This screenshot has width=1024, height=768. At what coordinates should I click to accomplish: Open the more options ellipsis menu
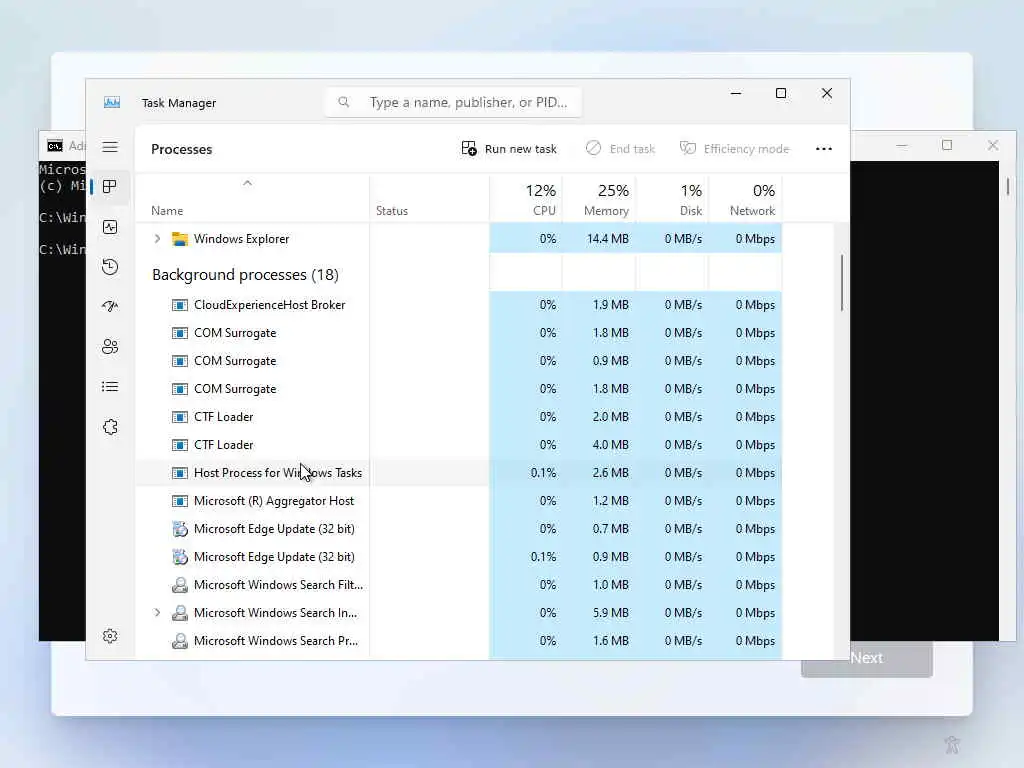tap(824, 149)
